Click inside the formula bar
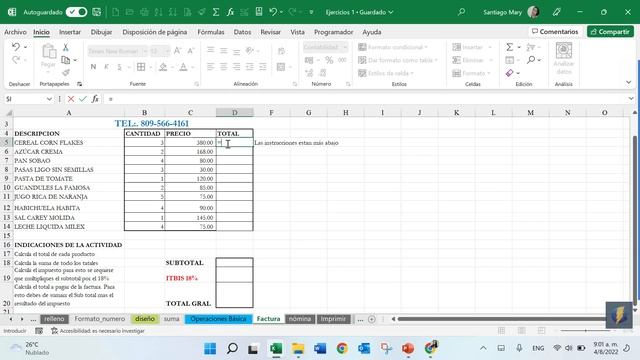The height and width of the screenshot is (360, 640). (x=367, y=99)
